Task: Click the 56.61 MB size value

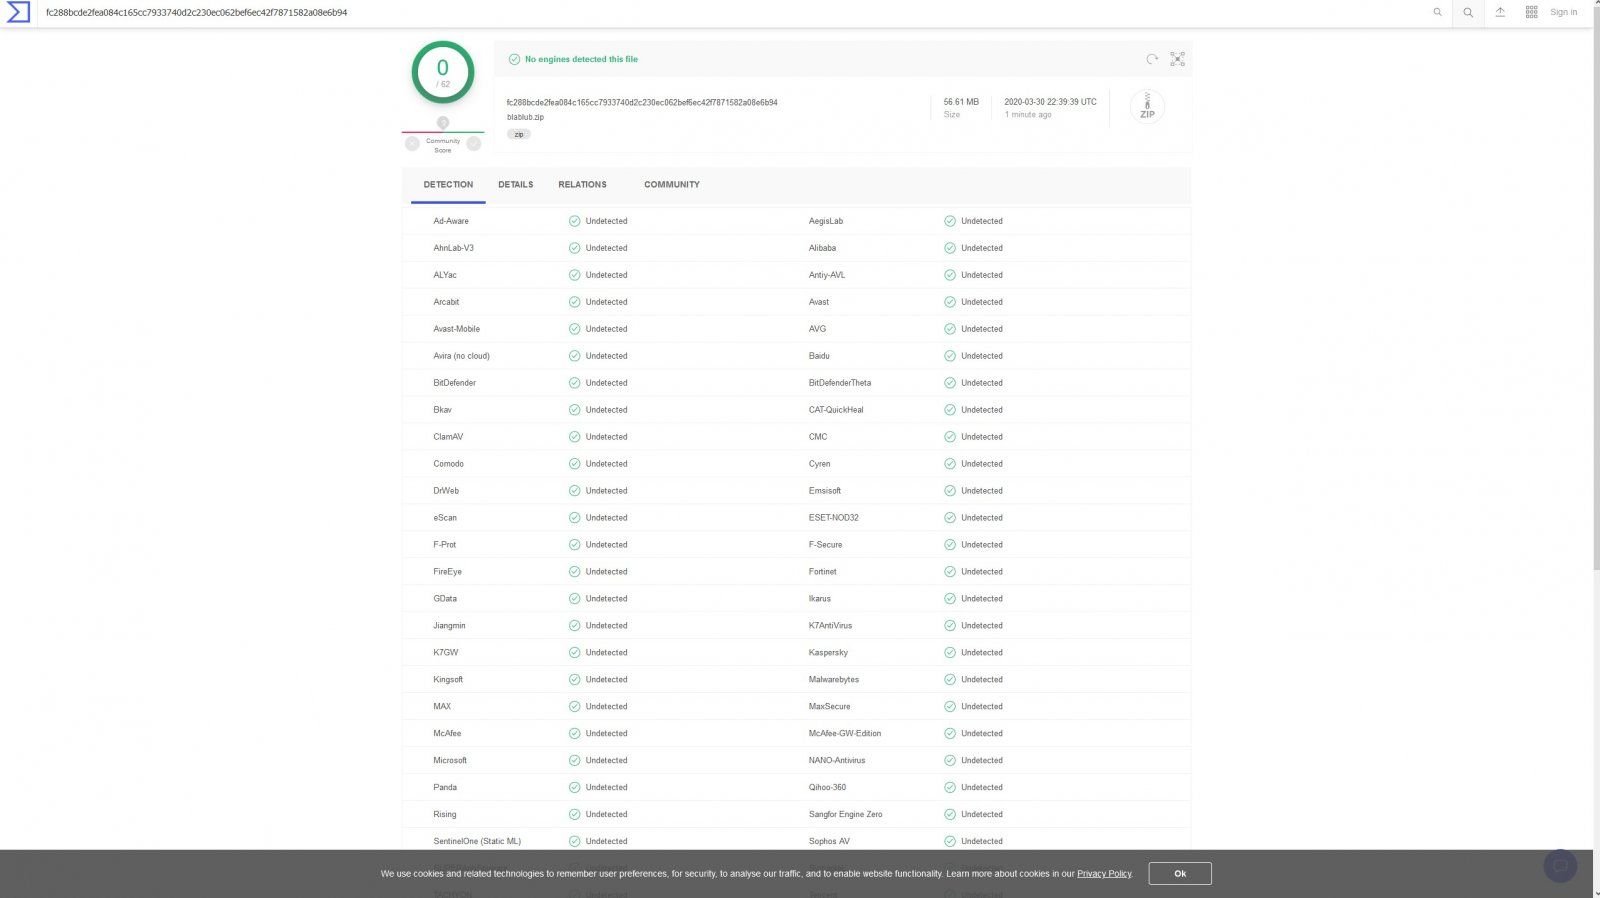Action: point(961,102)
